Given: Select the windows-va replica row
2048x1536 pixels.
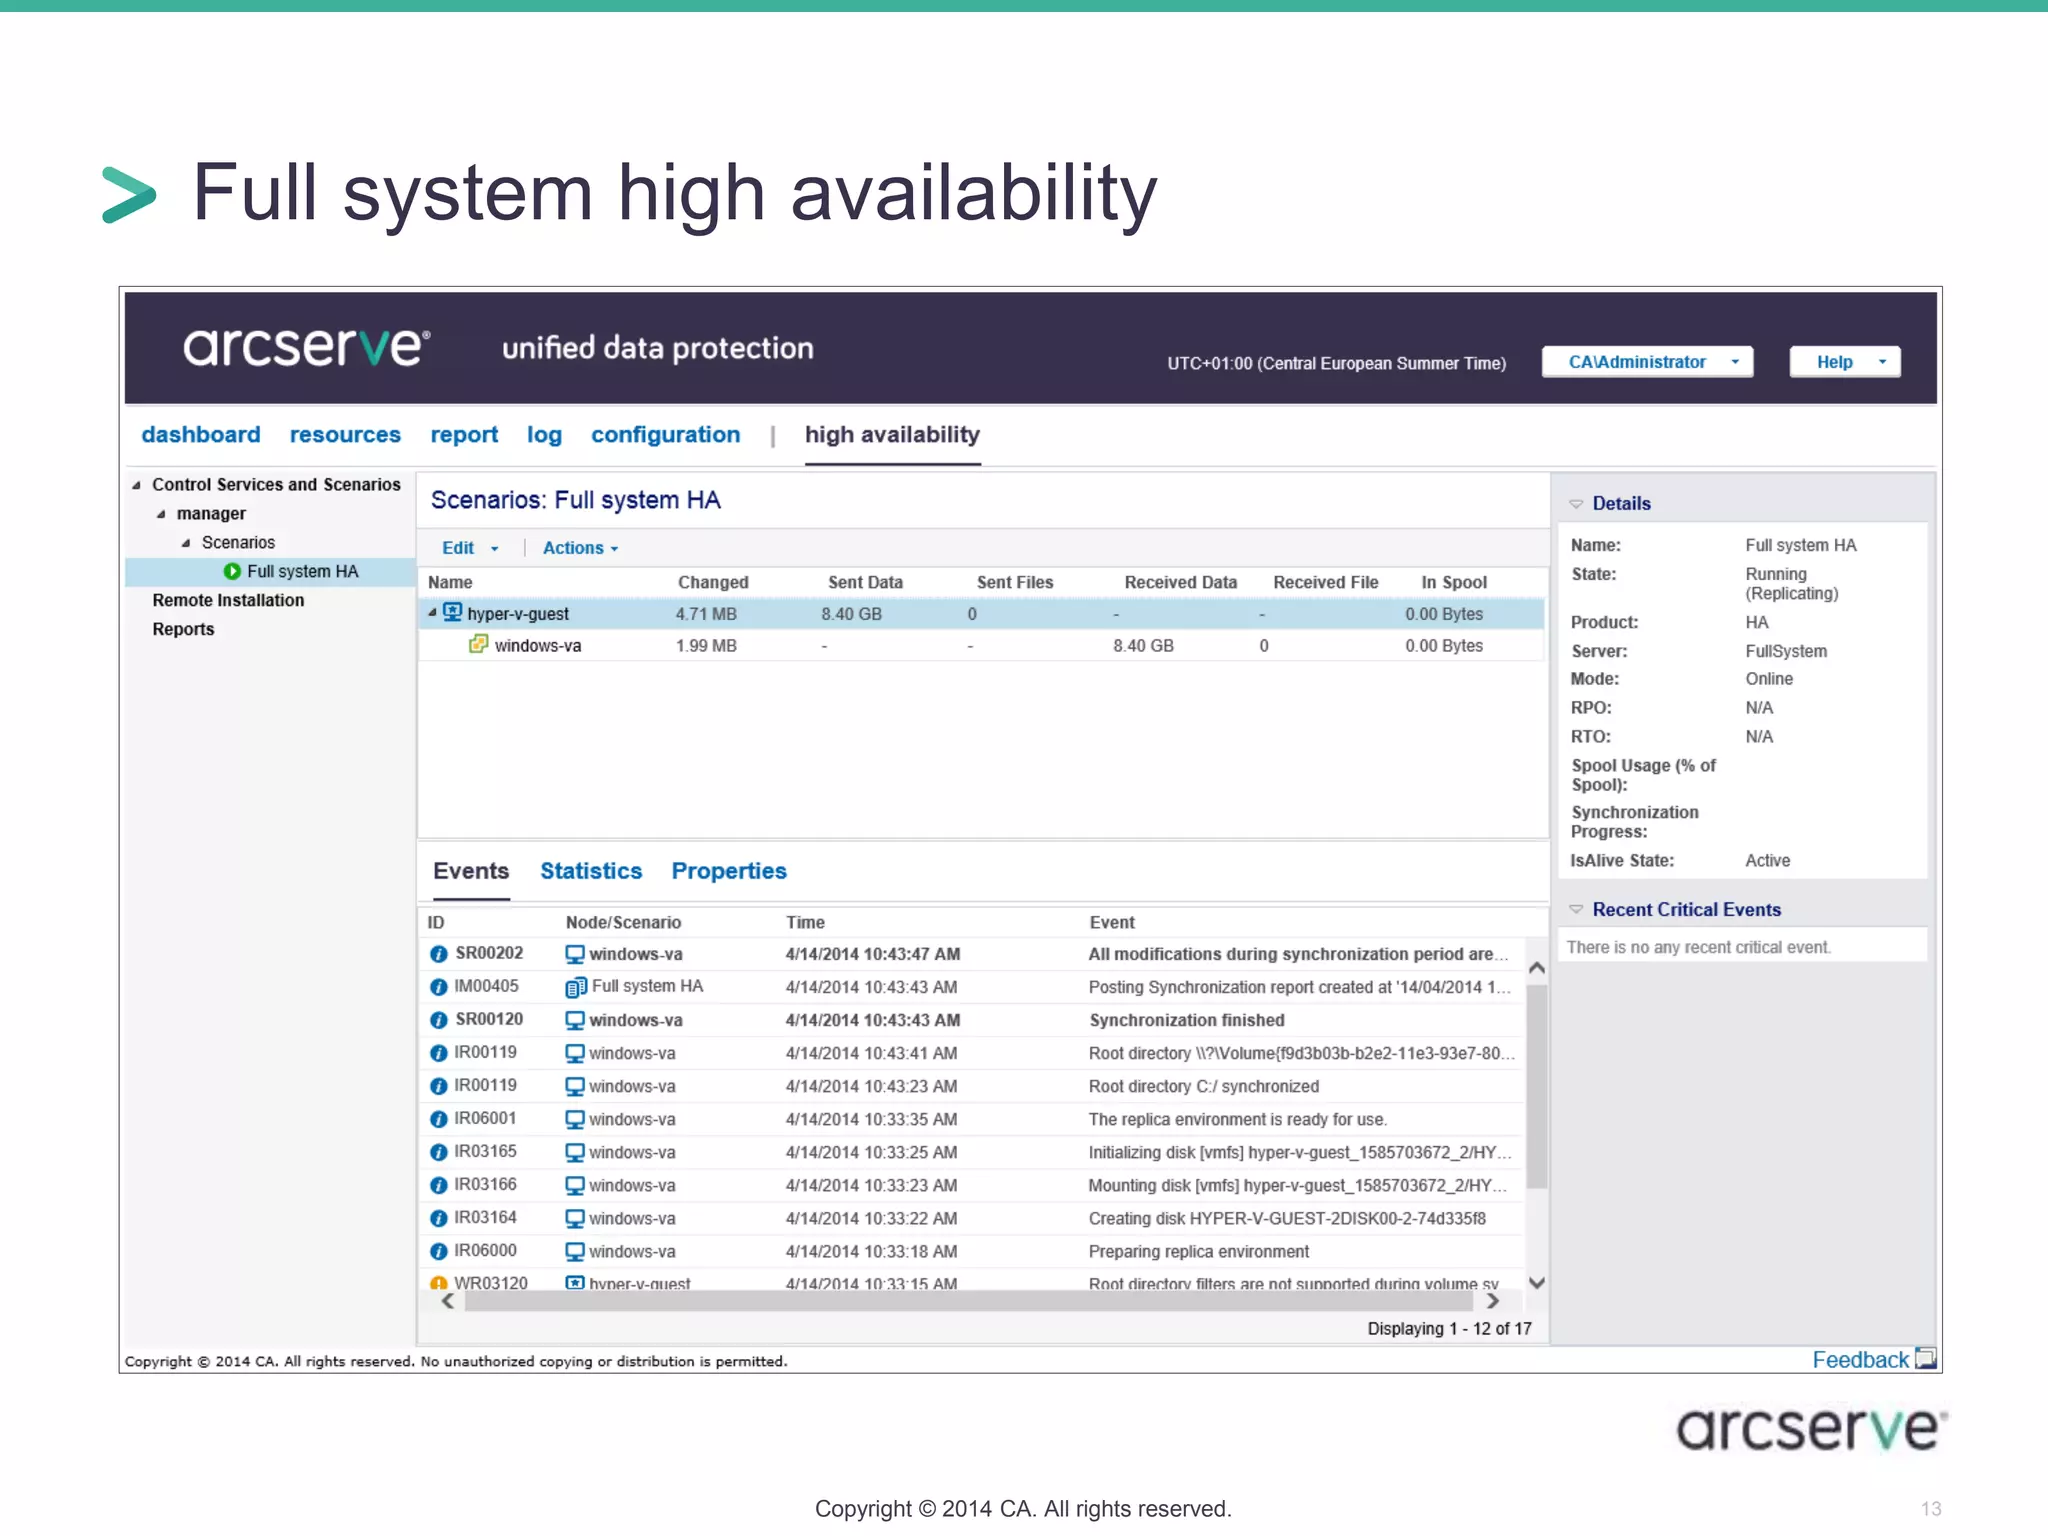Looking at the screenshot, I should 982,645.
